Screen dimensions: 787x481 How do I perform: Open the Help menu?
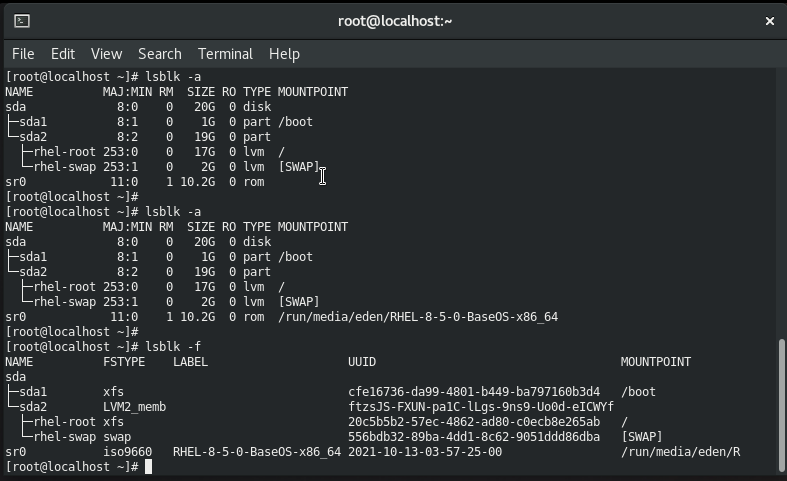point(284,54)
